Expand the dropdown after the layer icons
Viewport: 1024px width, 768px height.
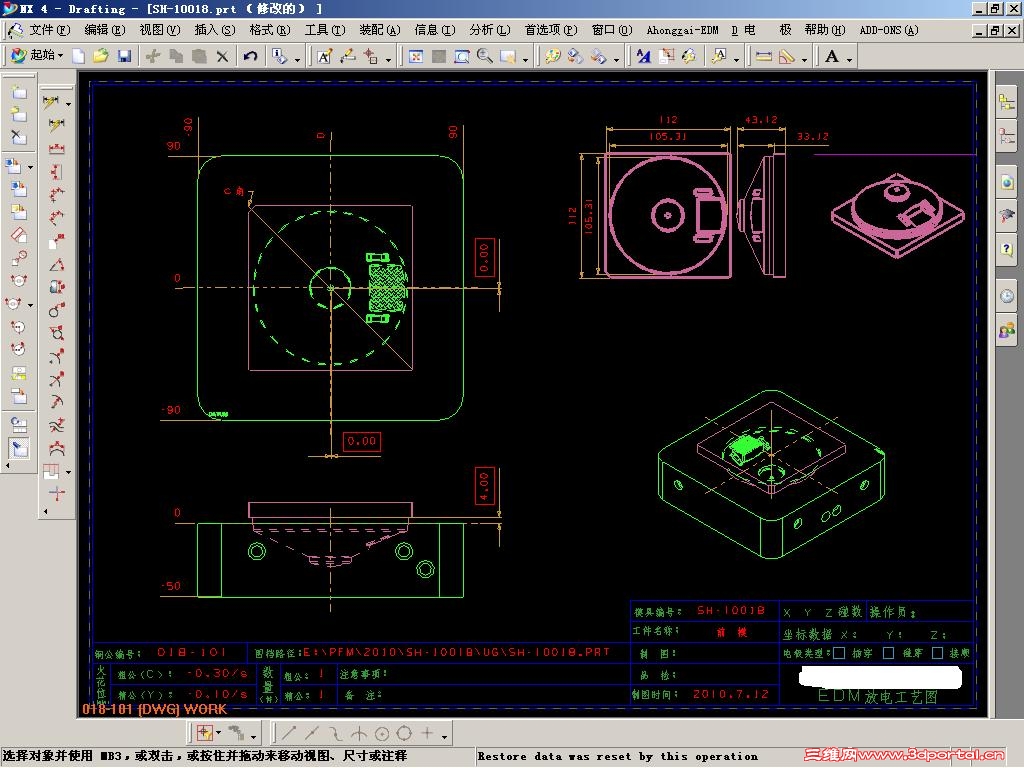tap(616, 59)
